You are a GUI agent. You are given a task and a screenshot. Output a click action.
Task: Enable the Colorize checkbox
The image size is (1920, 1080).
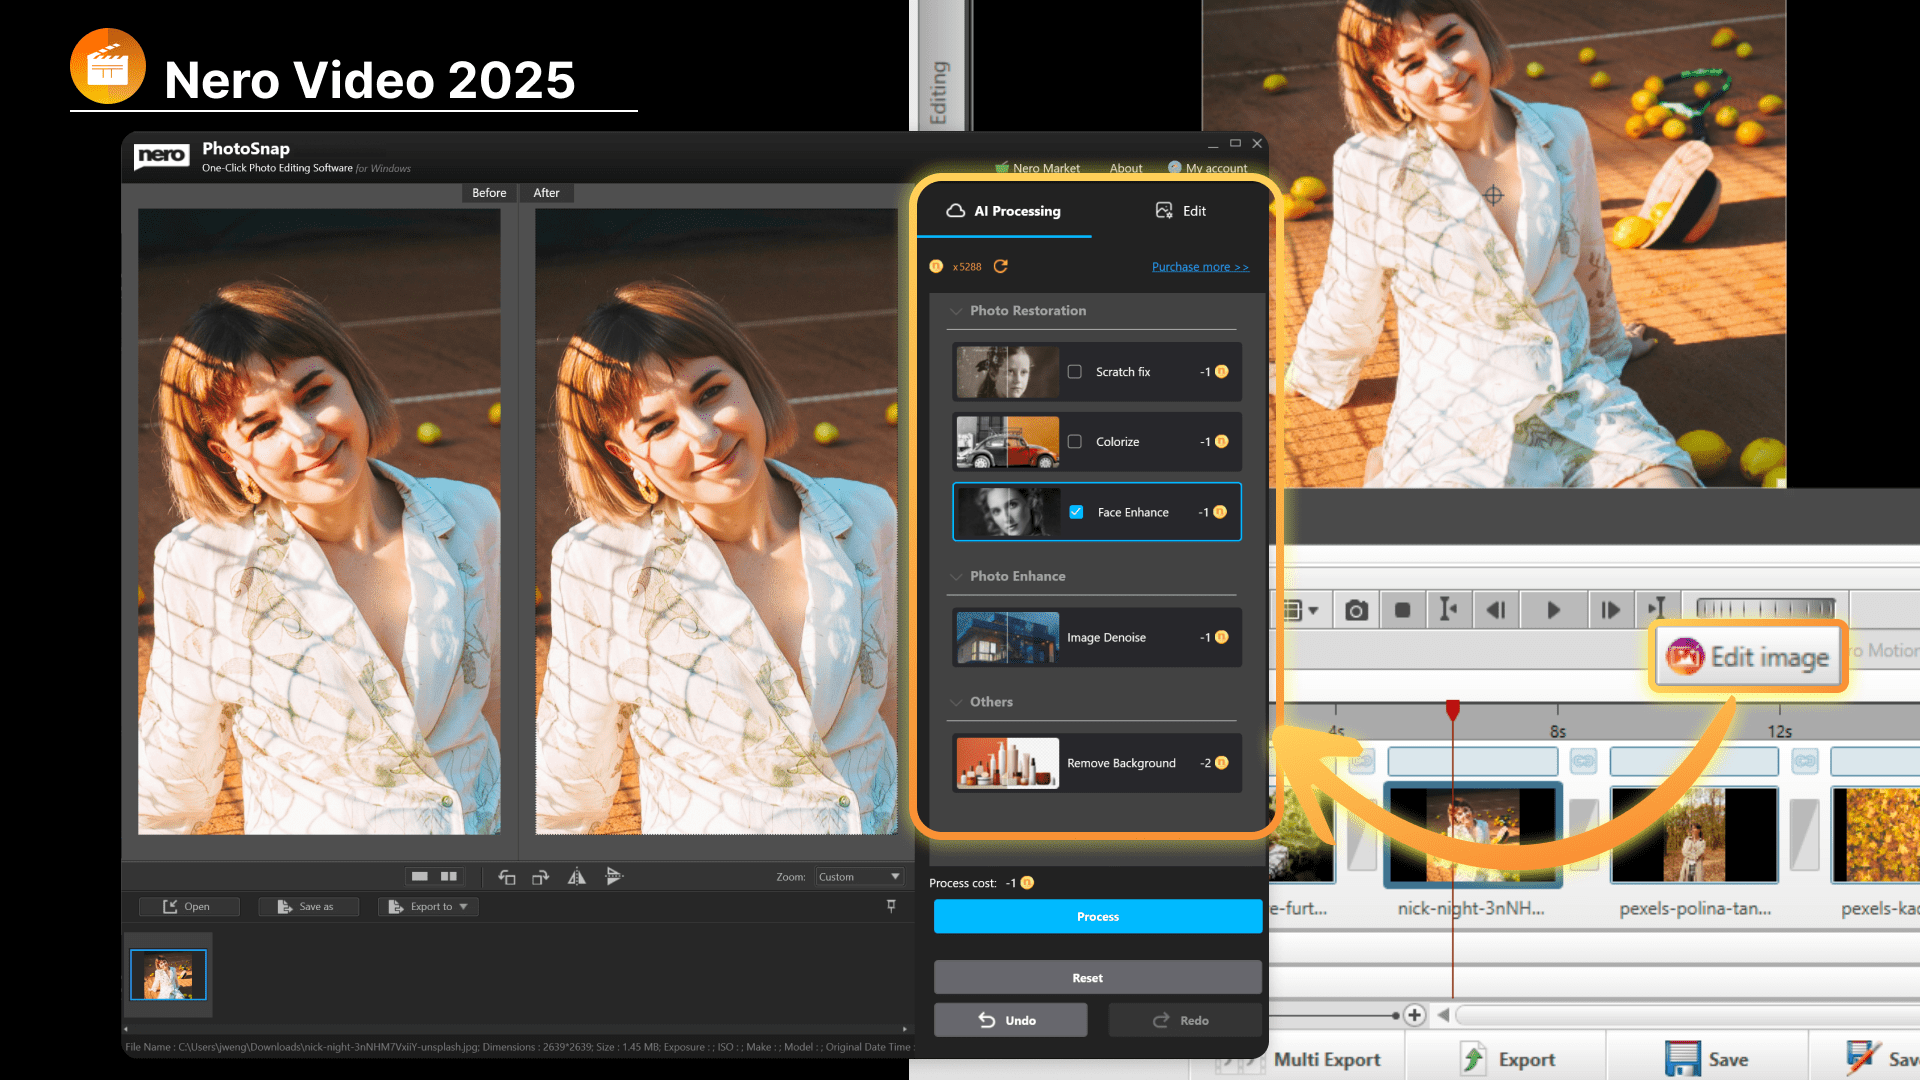[x=1075, y=441]
